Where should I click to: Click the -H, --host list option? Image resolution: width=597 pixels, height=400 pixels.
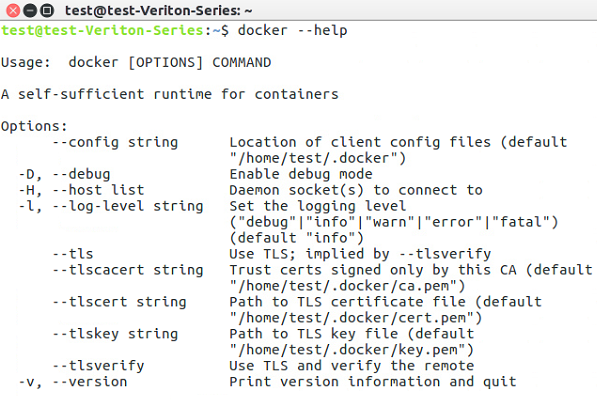[x=81, y=190]
